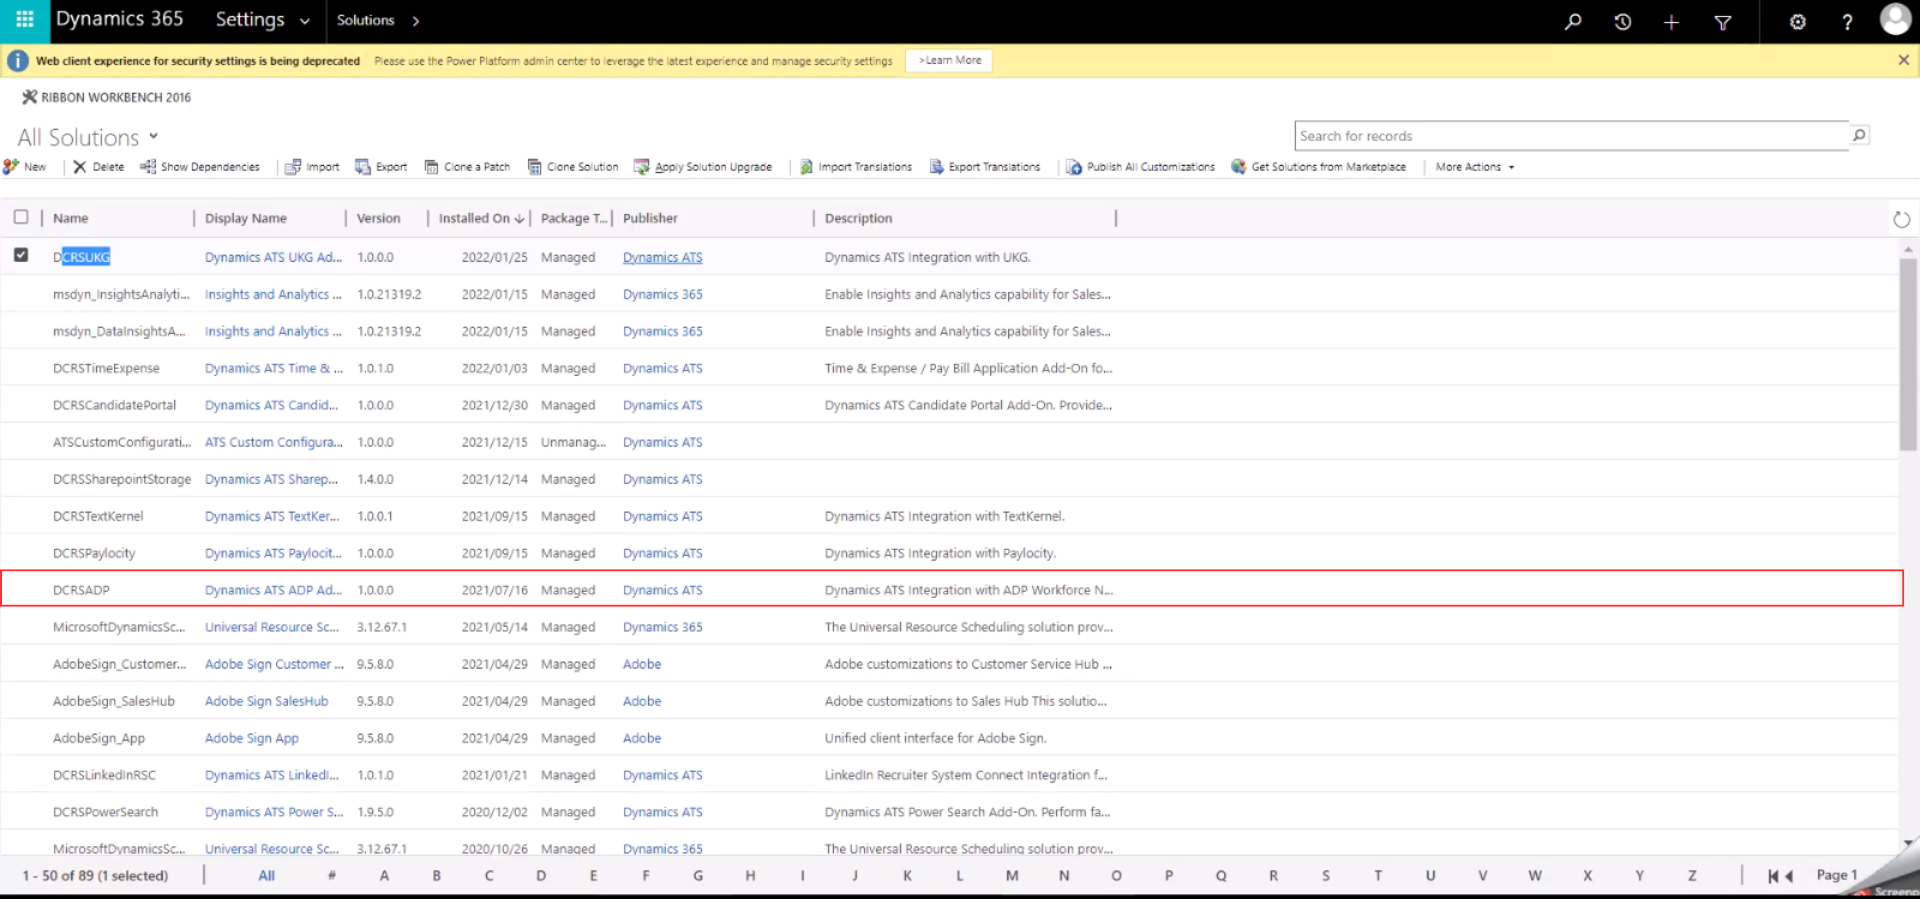1920x899 pixels.
Task: Click scrollbar down arrow of the grid
Action: [1908, 843]
